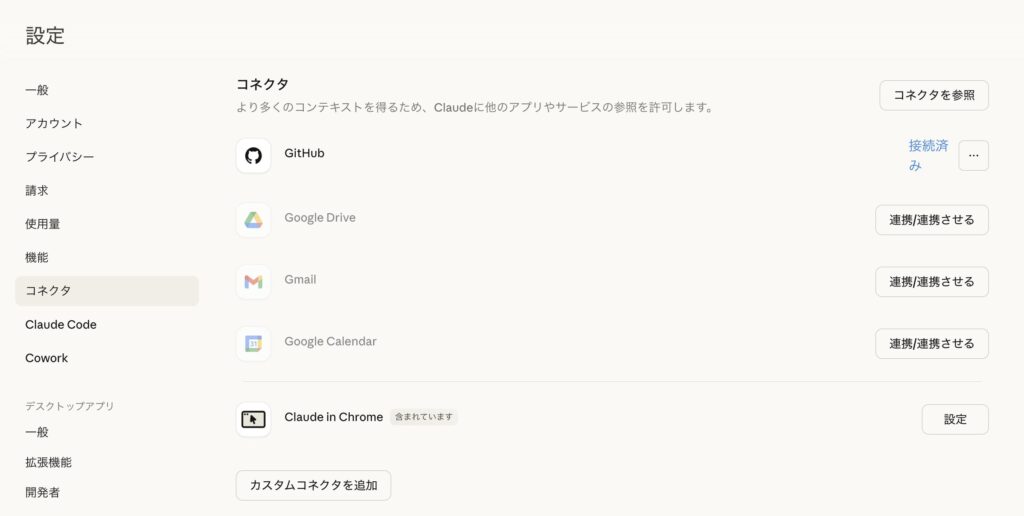Select 拡張機能 under desktop app
Viewport: 1024px width, 516px height.
(48, 462)
